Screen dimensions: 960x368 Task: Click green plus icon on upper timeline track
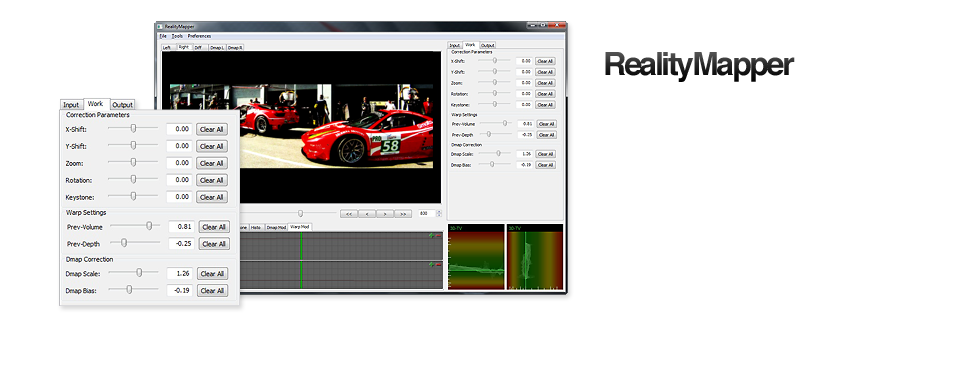(431, 235)
